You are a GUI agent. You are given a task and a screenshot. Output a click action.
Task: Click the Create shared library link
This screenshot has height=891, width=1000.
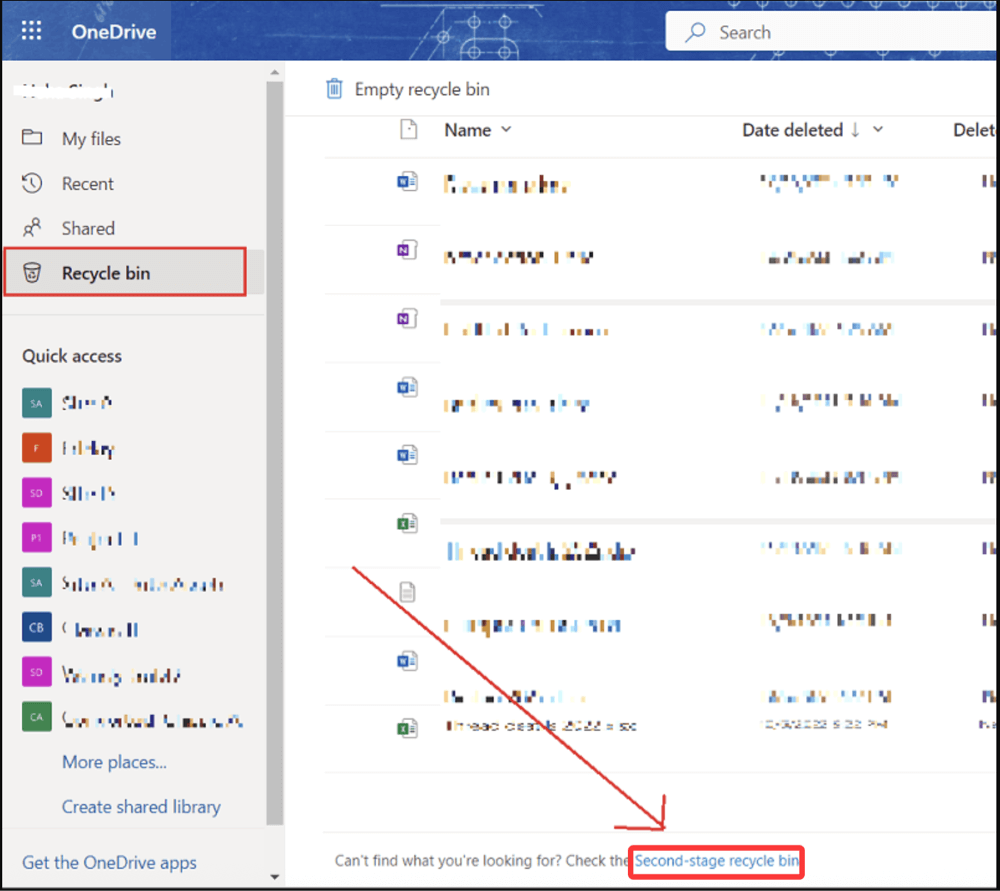pyautogui.click(x=141, y=807)
